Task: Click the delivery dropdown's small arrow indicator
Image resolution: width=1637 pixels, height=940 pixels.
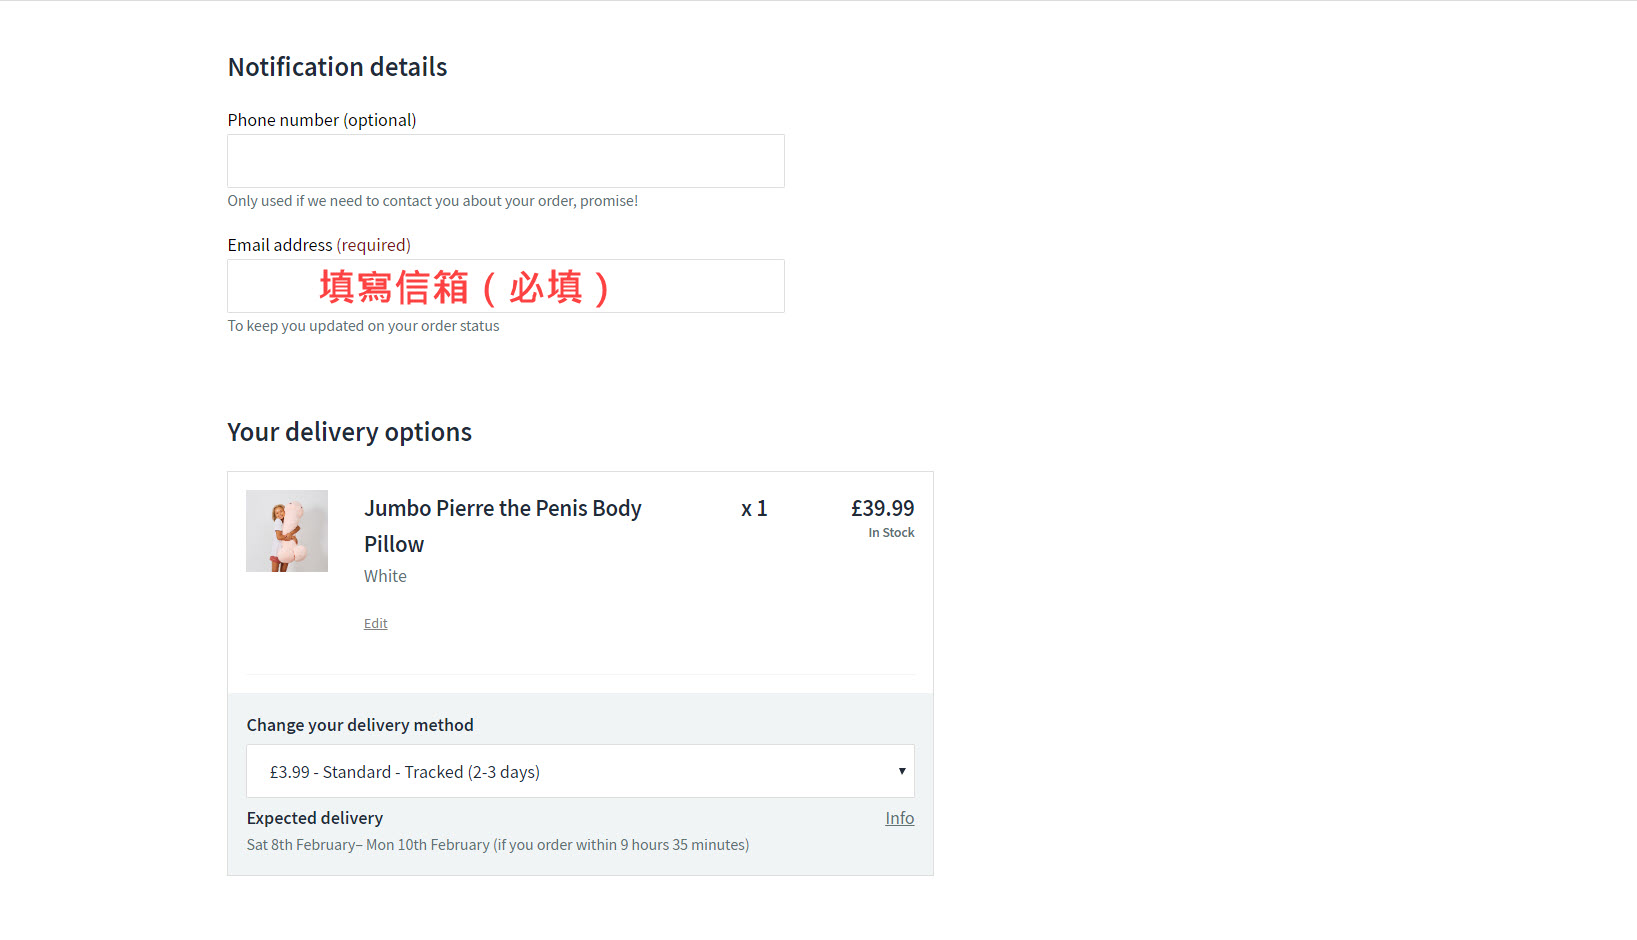Action: pyautogui.click(x=901, y=771)
